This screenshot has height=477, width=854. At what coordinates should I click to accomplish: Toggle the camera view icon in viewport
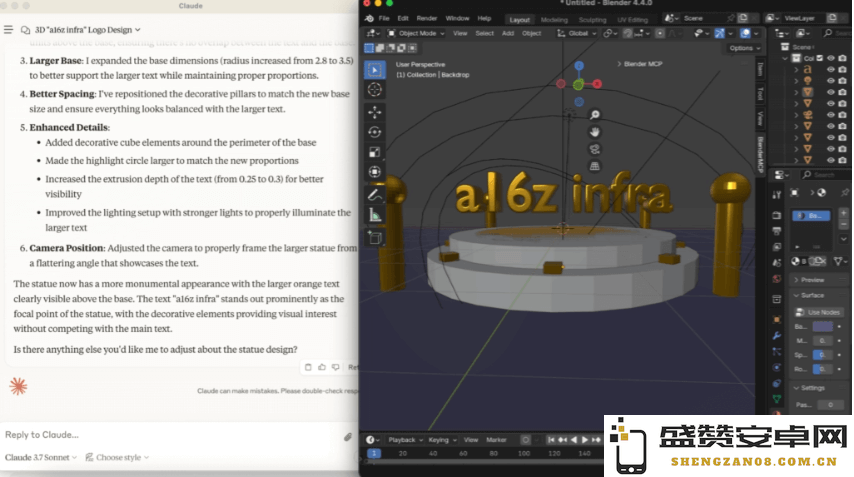pyautogui.click(x=595, y=149)
